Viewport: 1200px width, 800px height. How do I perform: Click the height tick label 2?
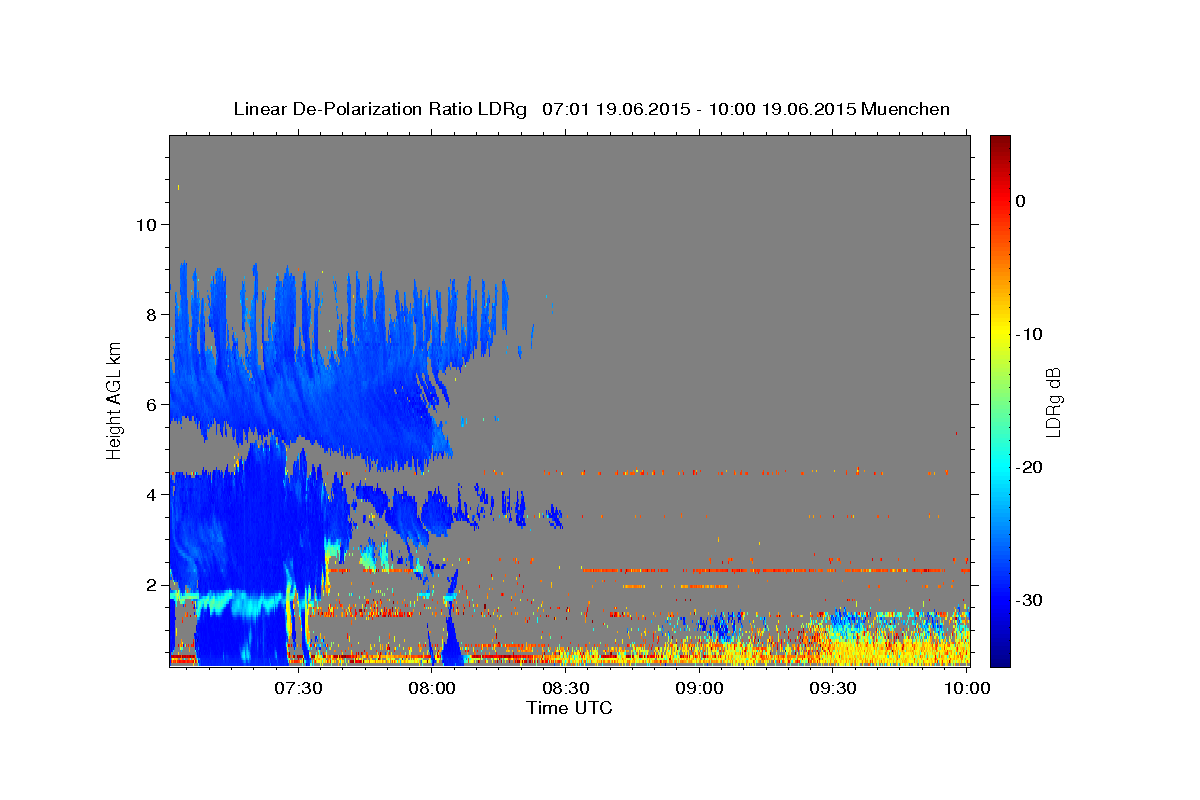pyautogui.click(x=150, y=584)
